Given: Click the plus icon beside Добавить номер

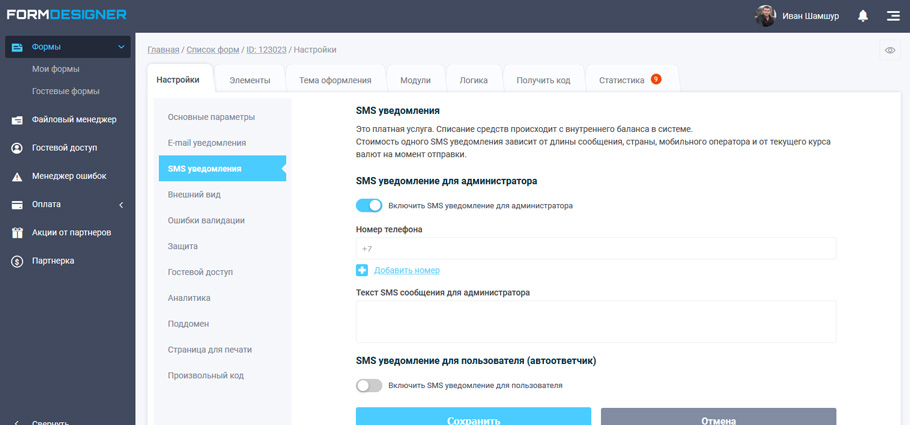Looking at the screenshot, I should tap(362, 270).
